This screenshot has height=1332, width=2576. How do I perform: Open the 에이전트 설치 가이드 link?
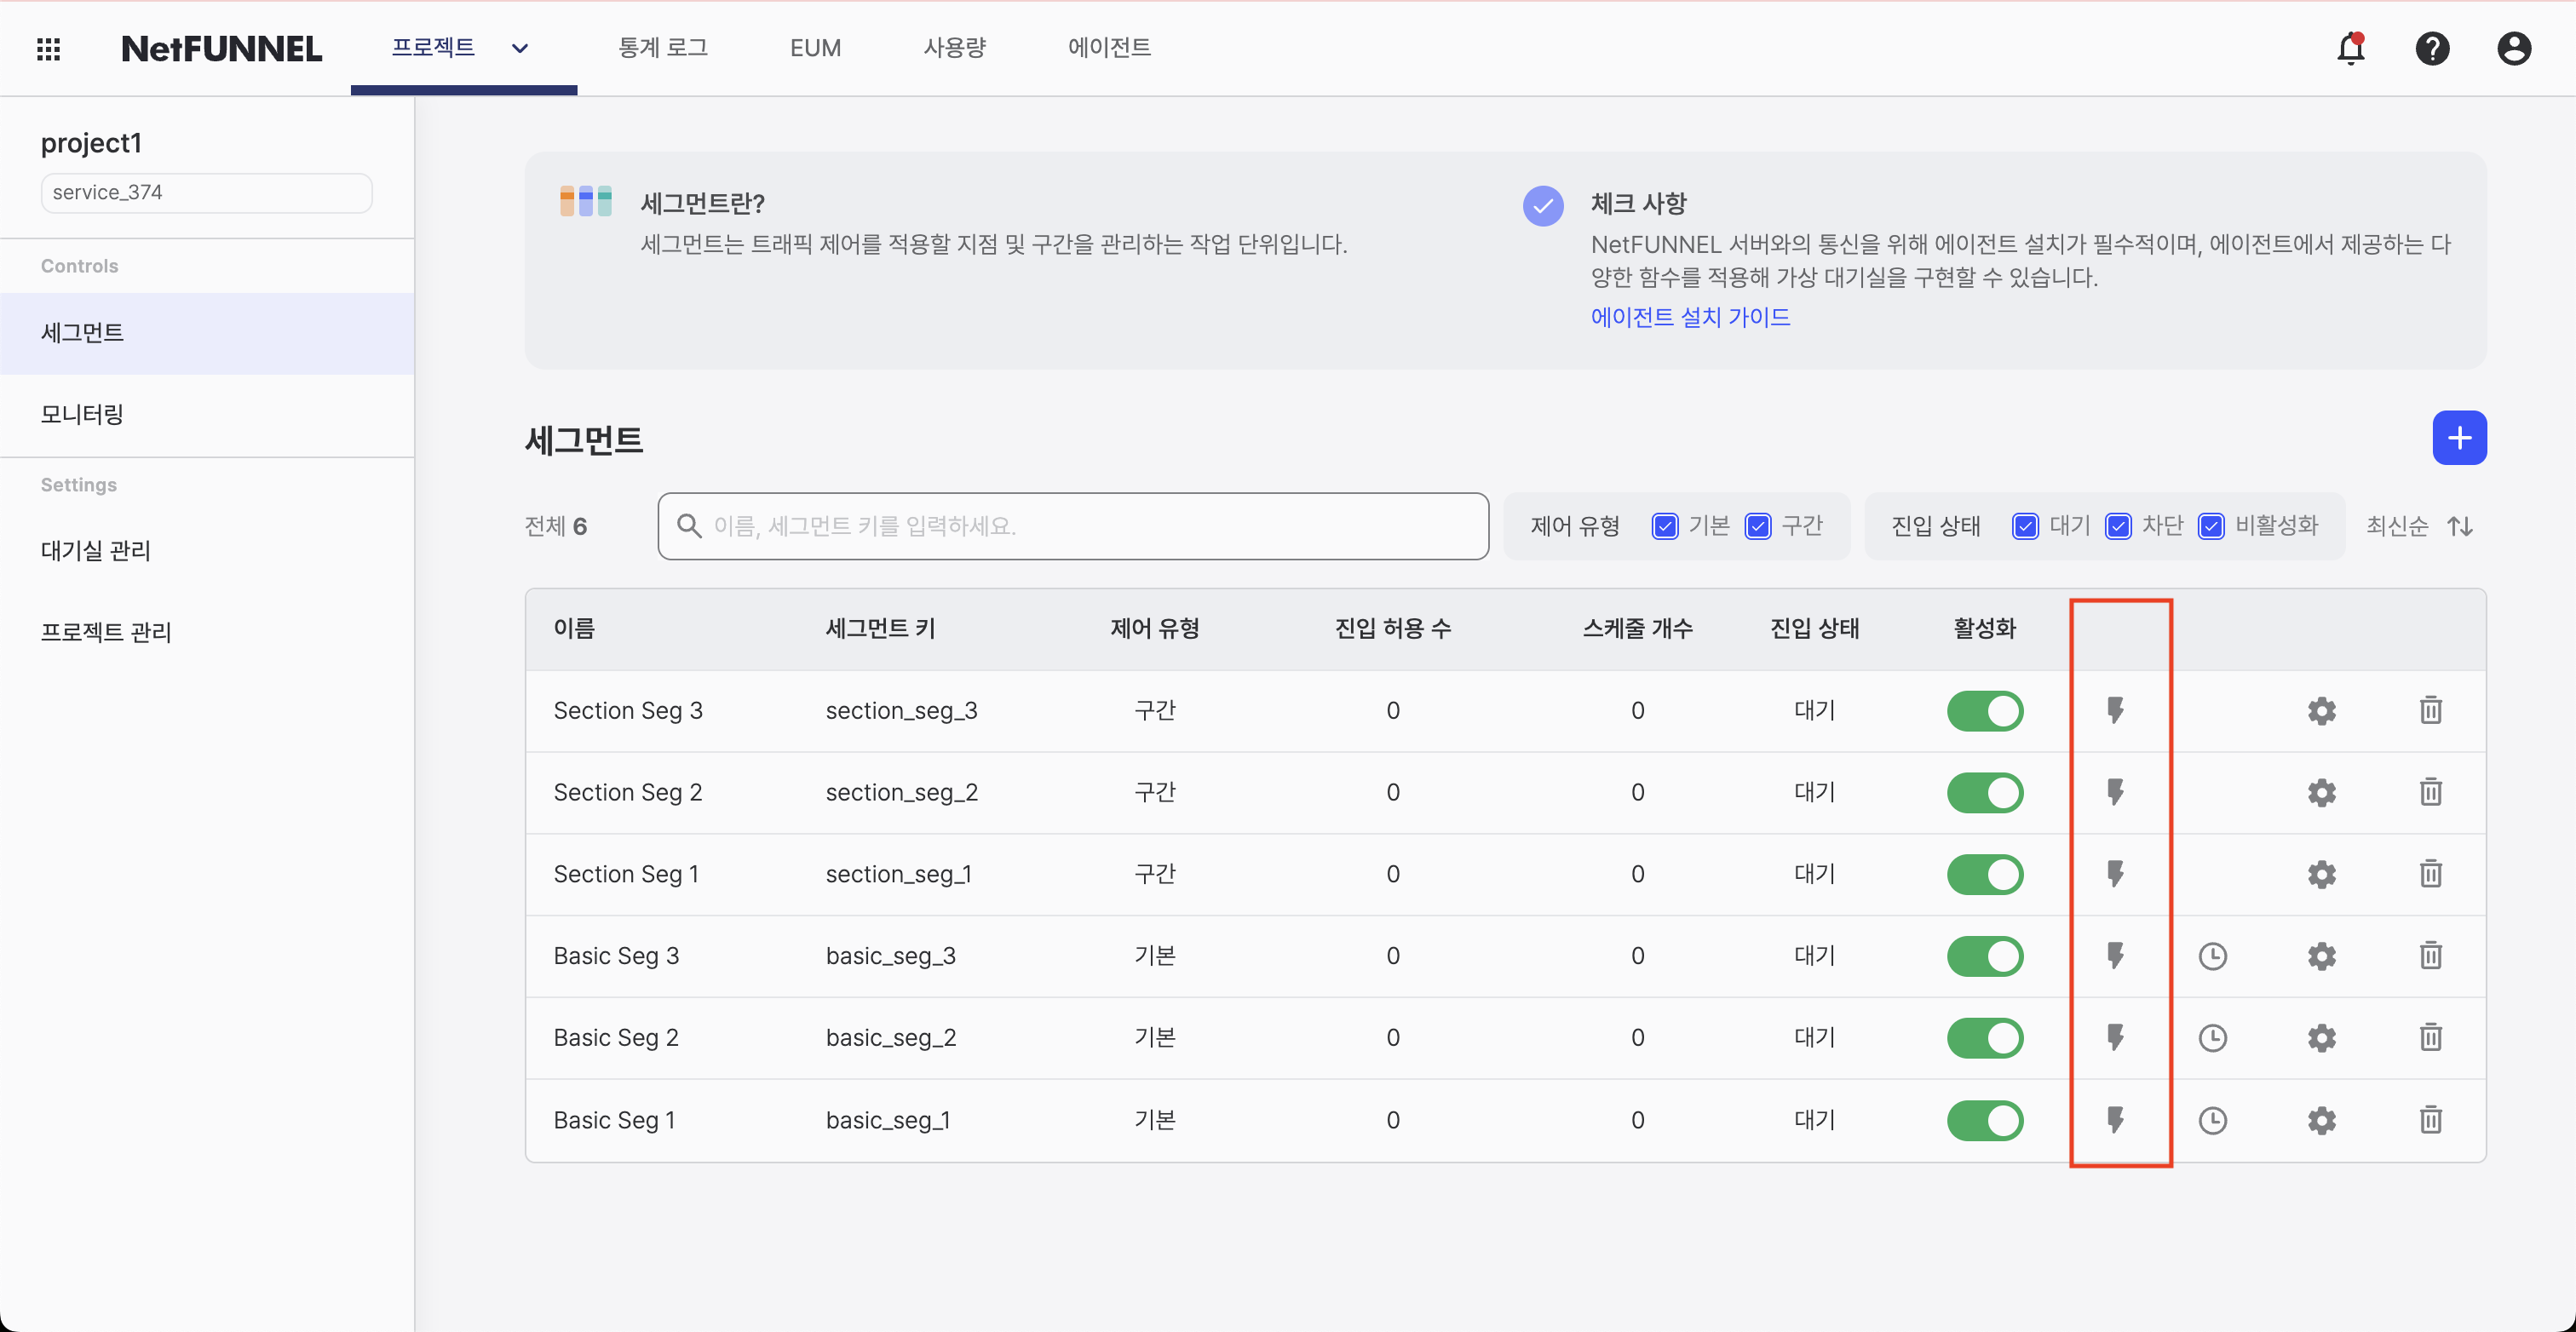coord(1691,317)
